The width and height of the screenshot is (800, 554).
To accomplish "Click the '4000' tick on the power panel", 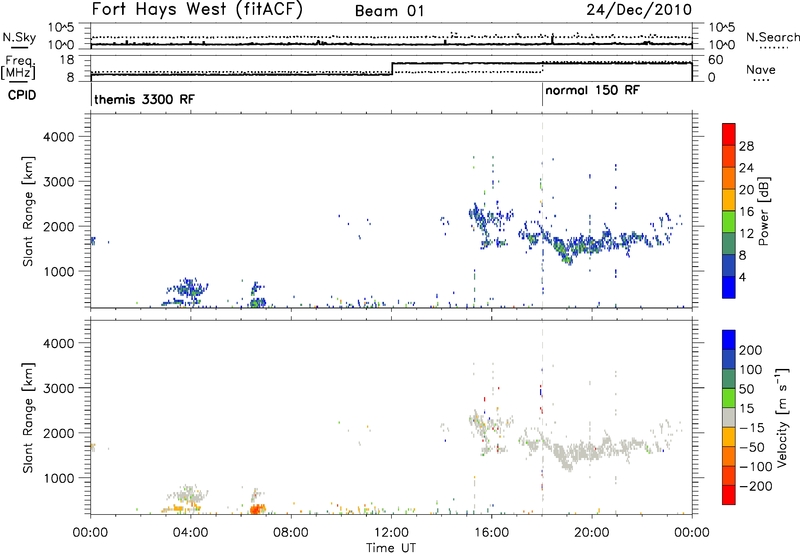I will 58,137.
